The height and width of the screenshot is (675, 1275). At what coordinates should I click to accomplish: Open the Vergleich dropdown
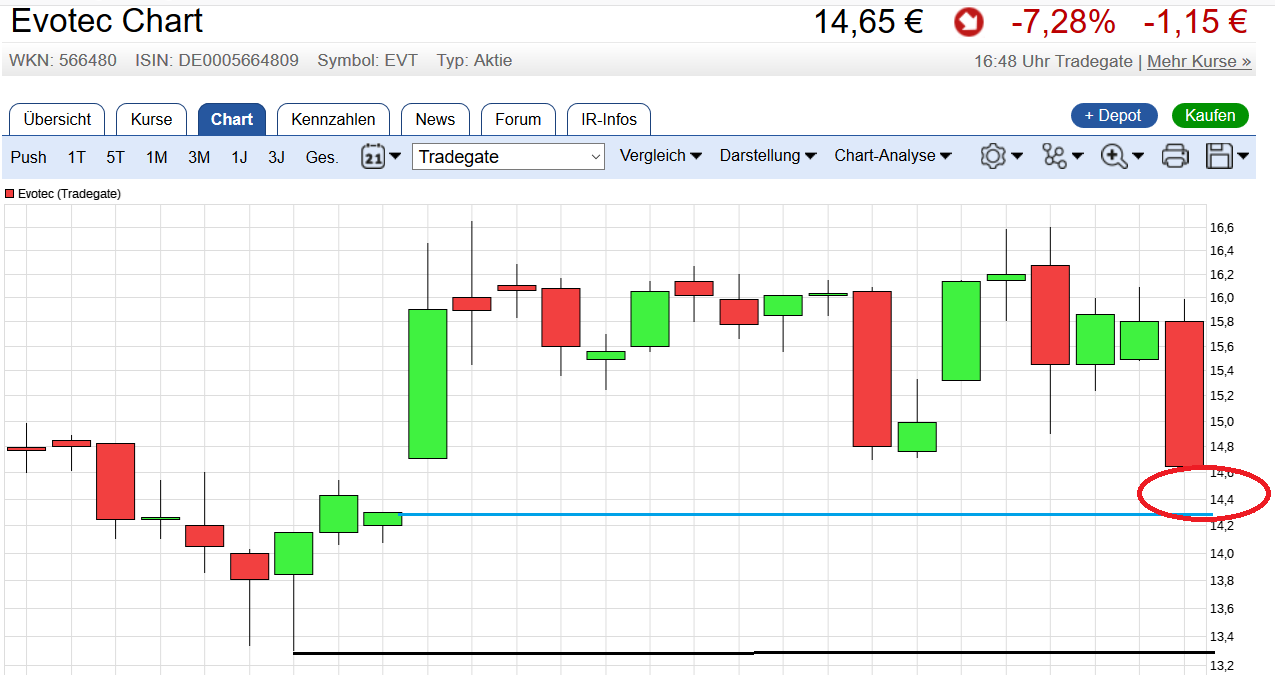tap(660, 156)
